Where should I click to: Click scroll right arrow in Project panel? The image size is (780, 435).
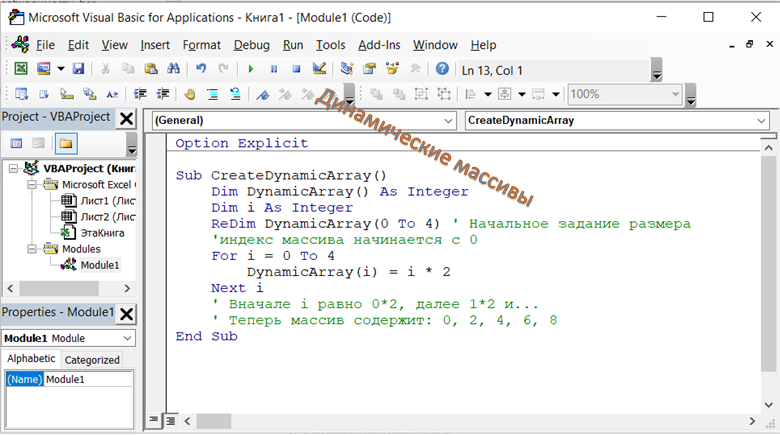[x=127, y=288]
